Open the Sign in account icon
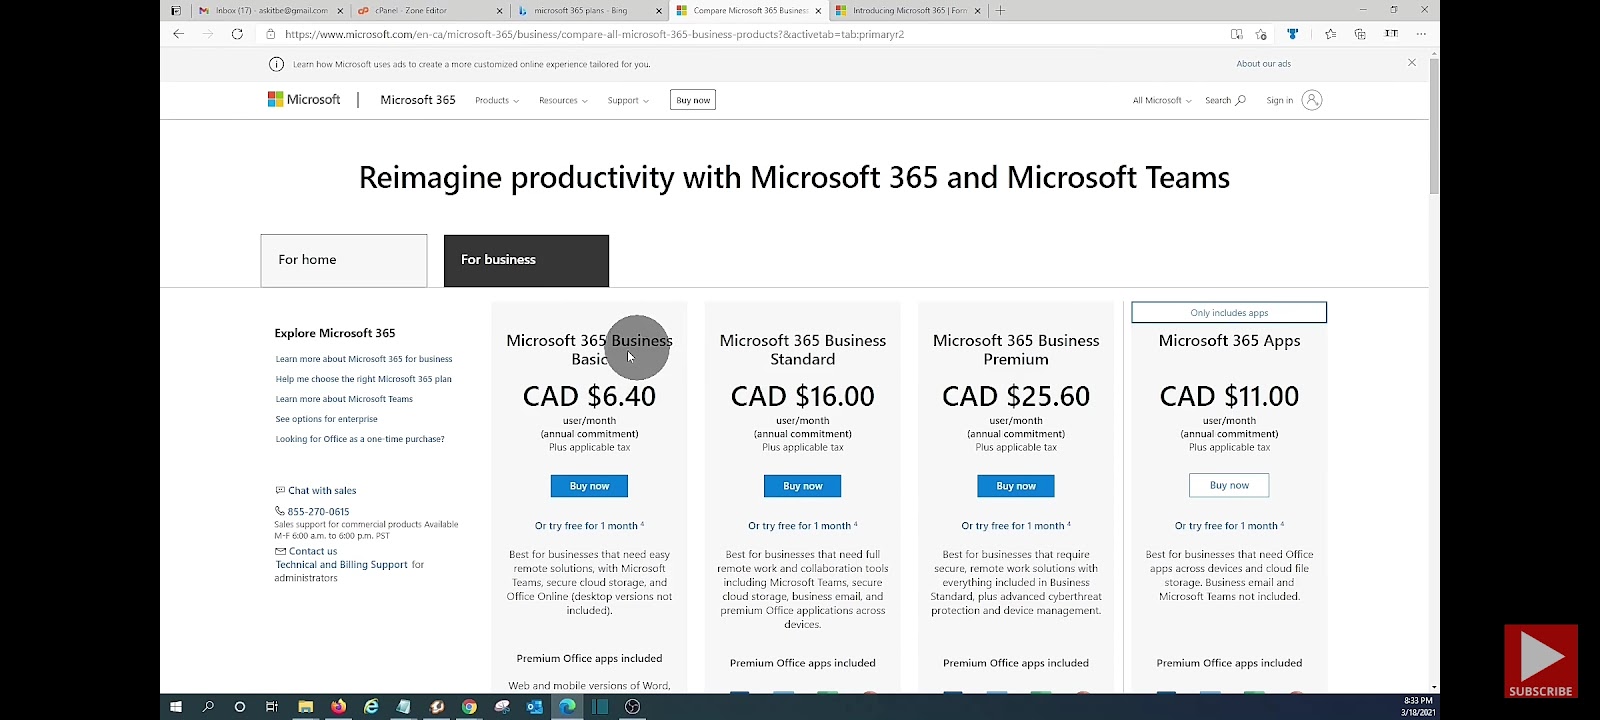Viewport: 1600px width, 720px height. pyautogui.click(x=1312, y=100)
